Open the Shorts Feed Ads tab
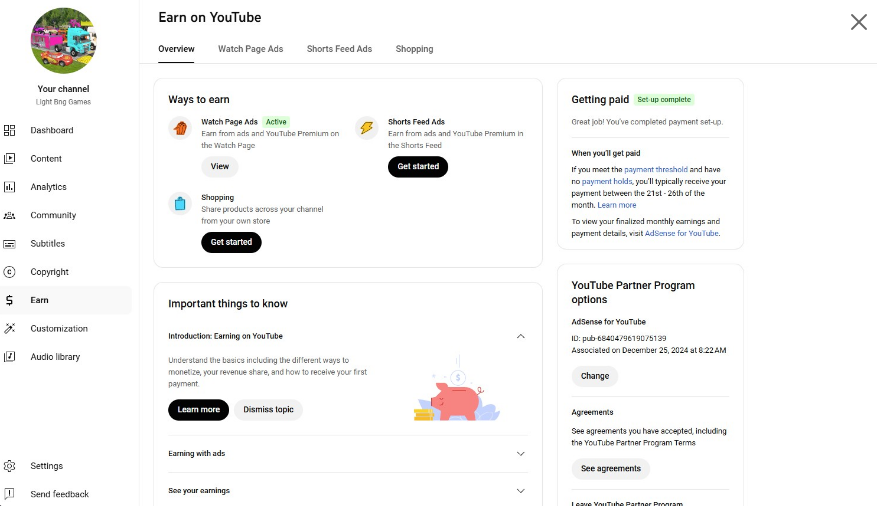This screenshot has height=506, width=877. click(340, 49)
